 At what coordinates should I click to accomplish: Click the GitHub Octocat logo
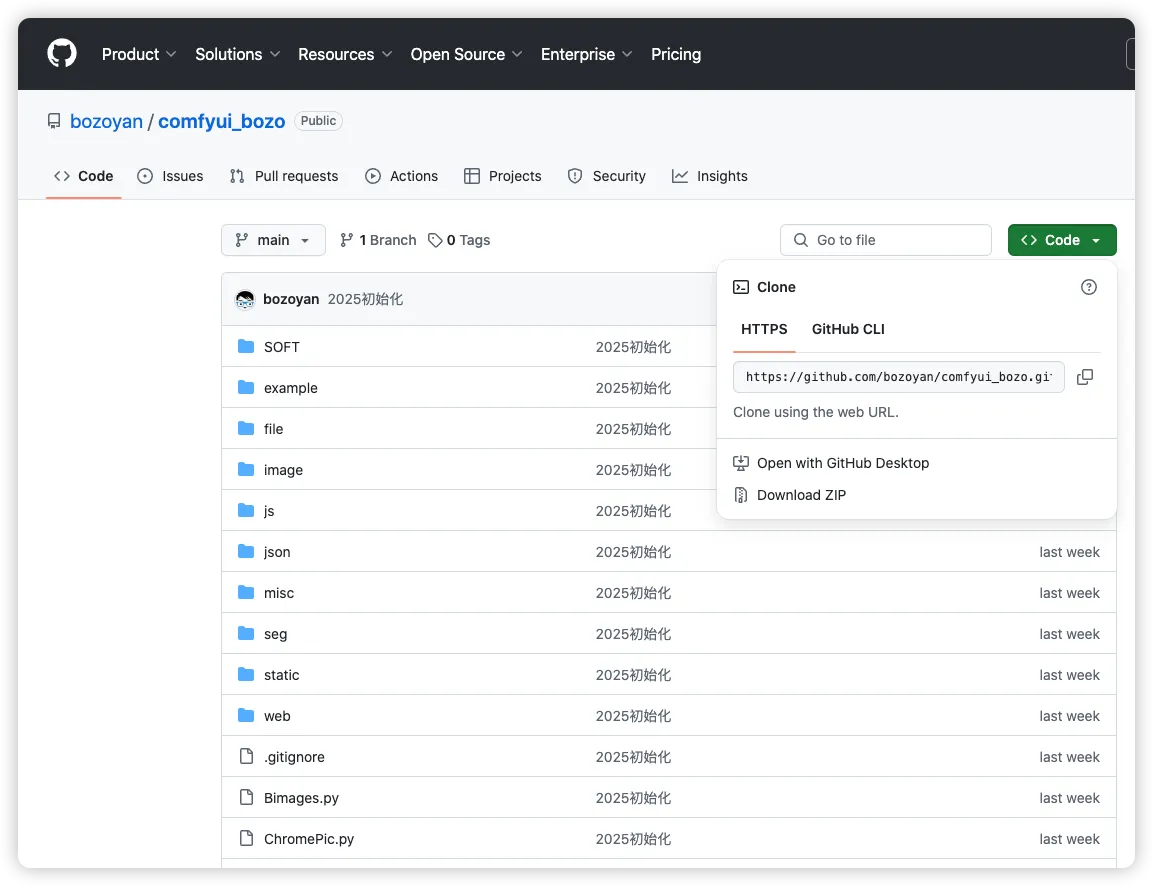point(62,54)
